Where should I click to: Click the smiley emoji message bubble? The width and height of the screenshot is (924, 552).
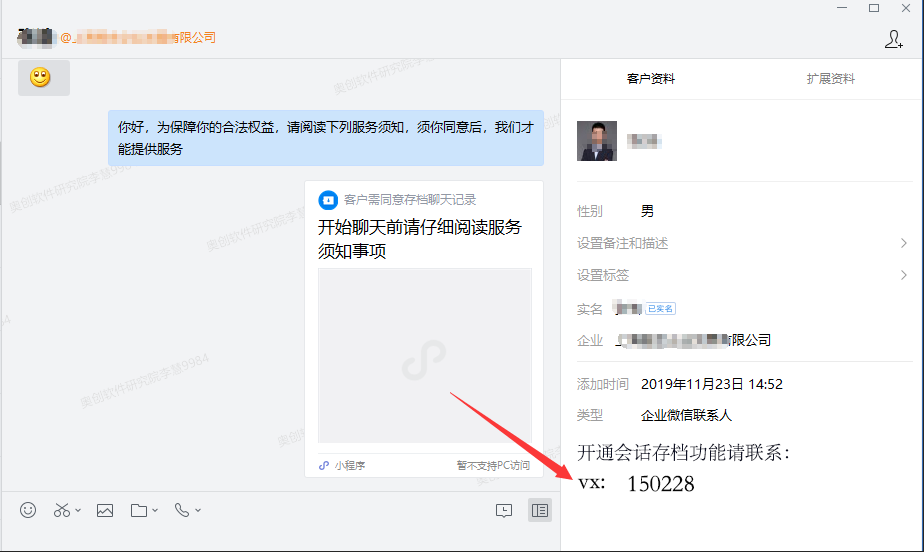[x=44, y=78]
